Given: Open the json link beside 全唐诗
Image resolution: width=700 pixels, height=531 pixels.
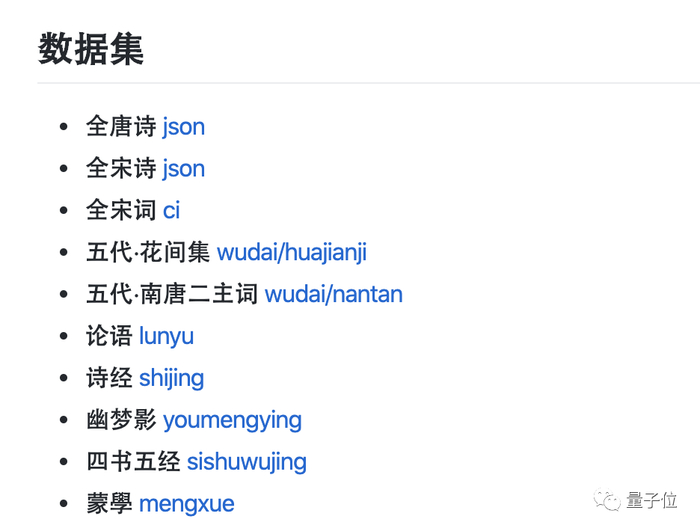Looking at the screenshot, I should click(183, 127).
